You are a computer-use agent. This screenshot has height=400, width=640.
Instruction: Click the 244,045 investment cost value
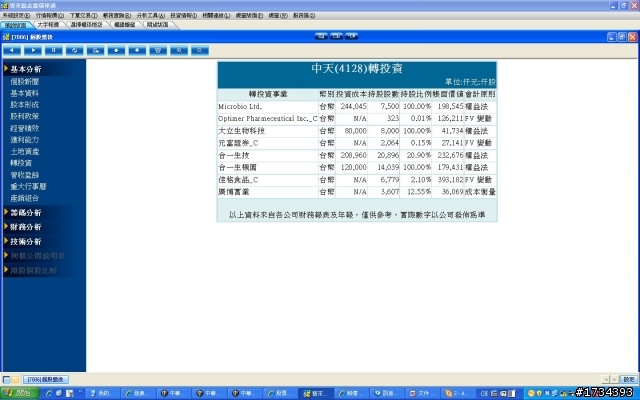[x=353, y=107]
